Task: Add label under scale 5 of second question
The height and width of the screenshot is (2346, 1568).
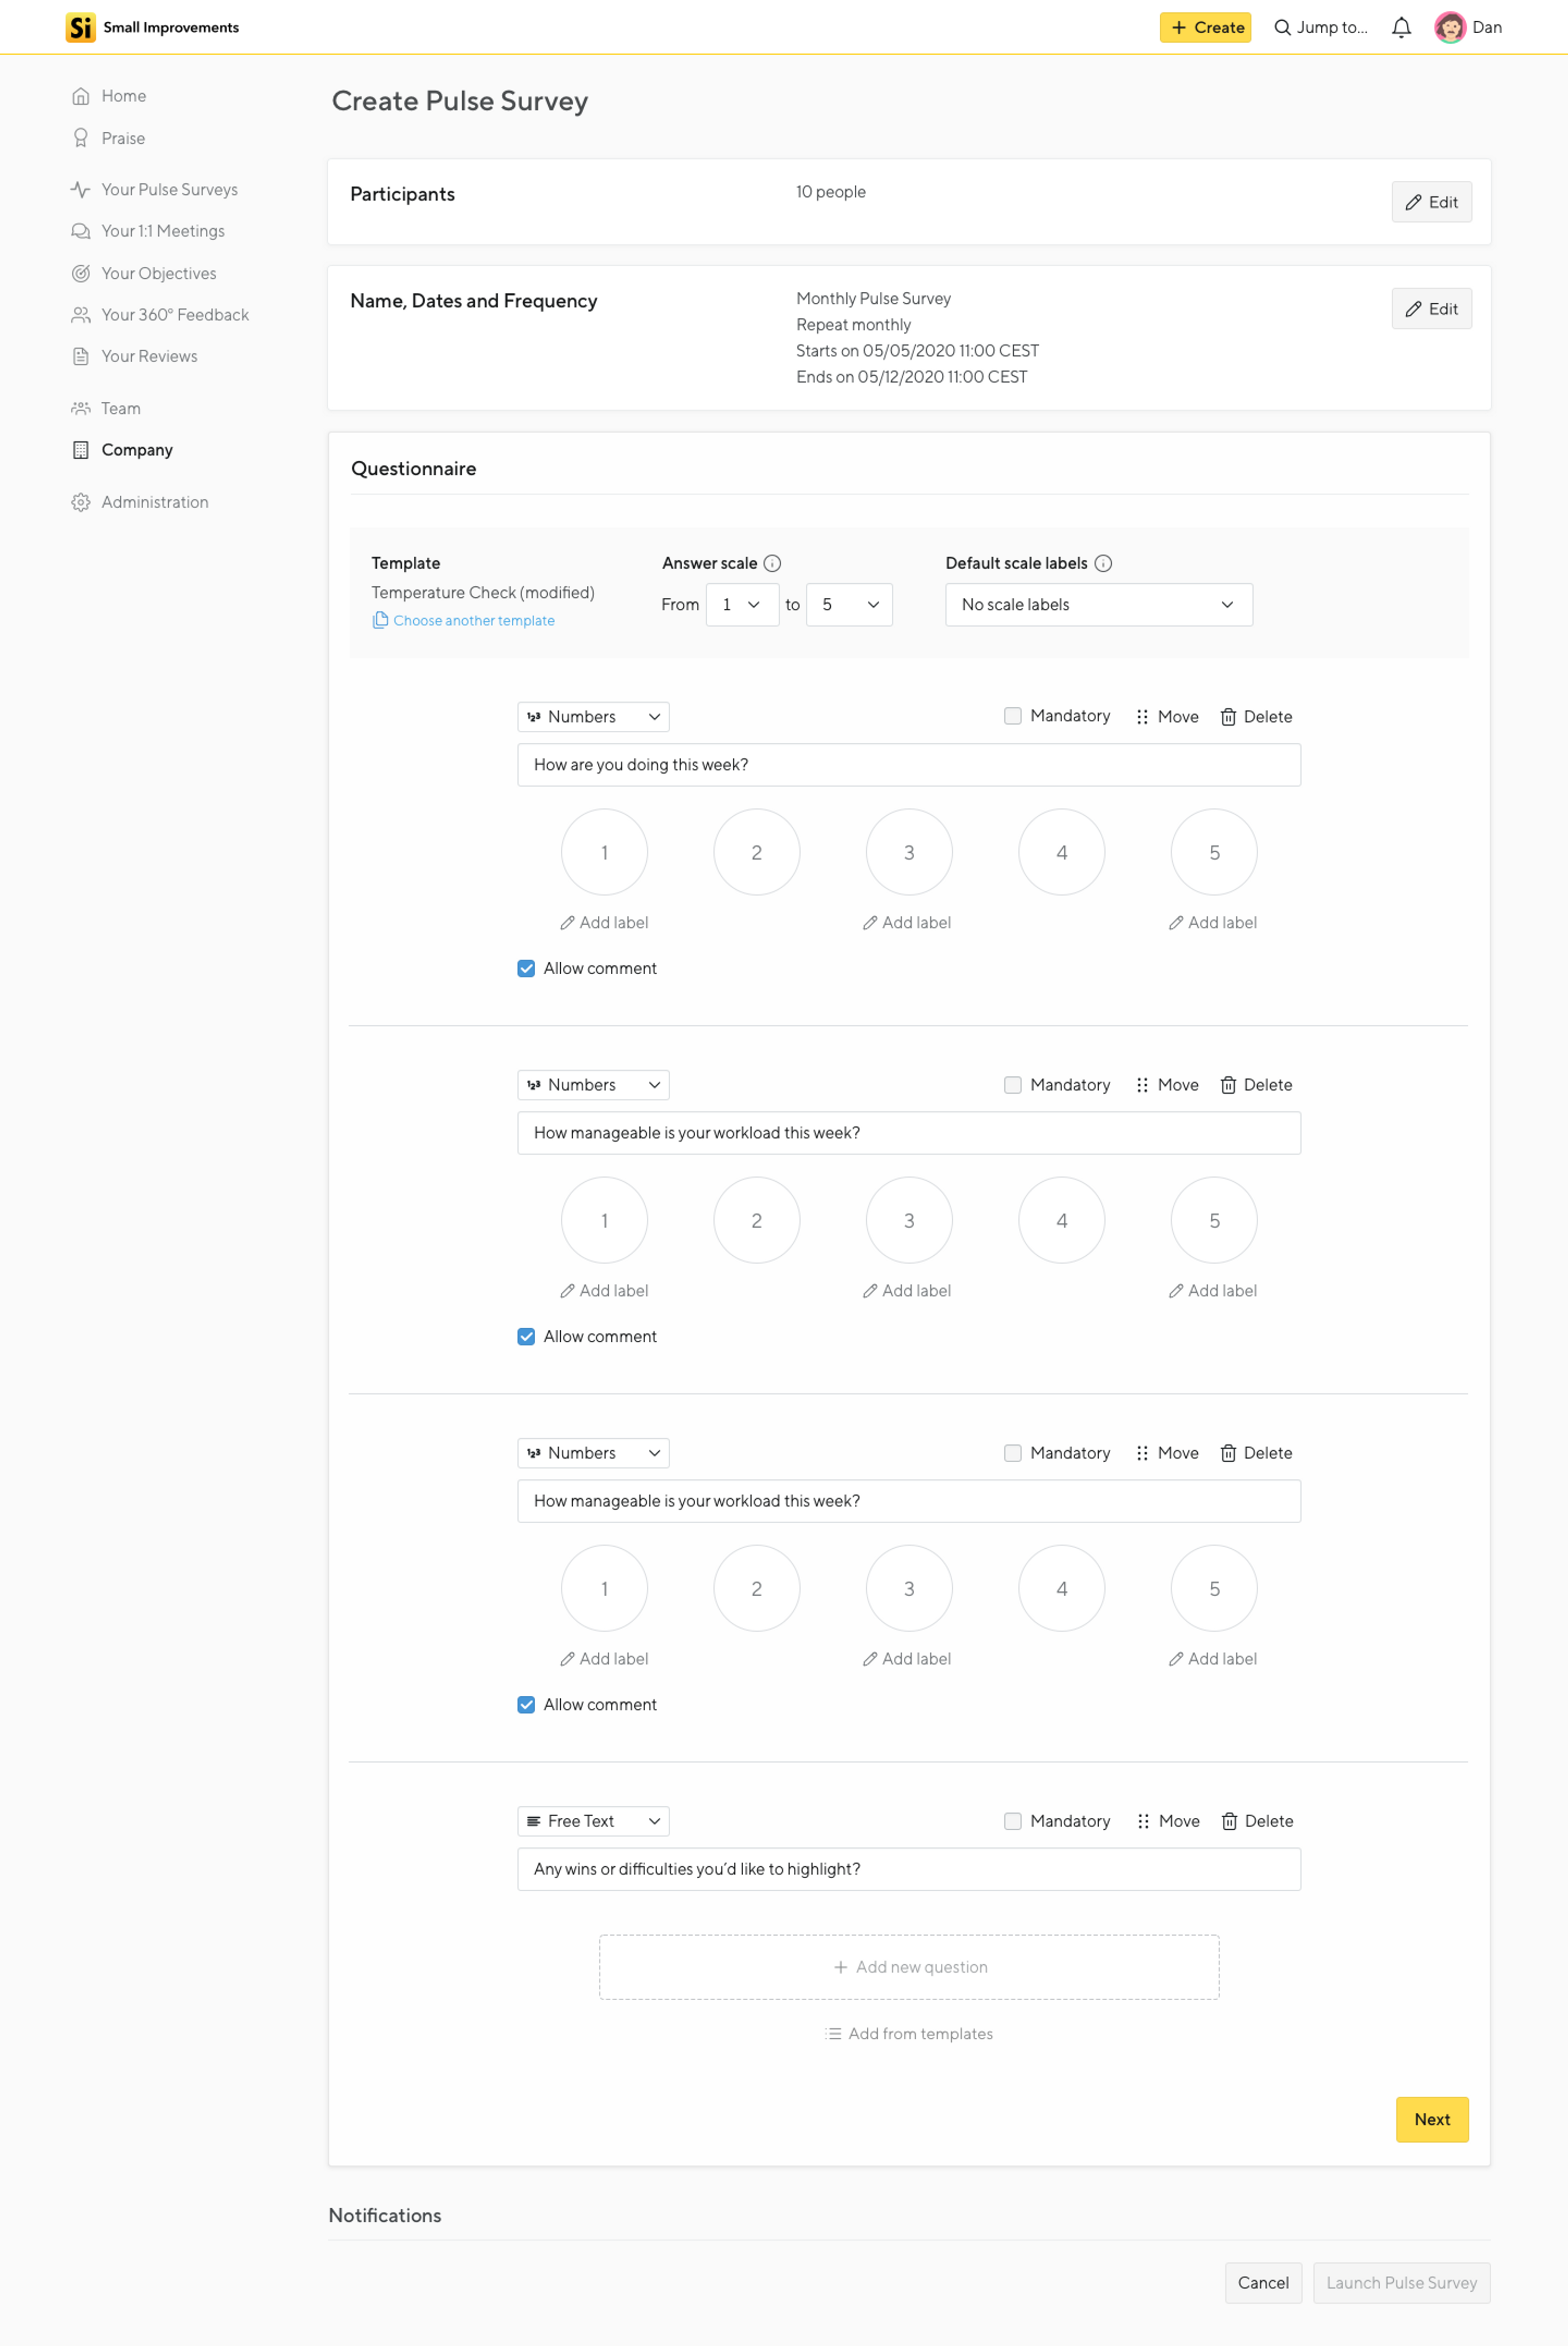Action: (x=1213, y=1290)
